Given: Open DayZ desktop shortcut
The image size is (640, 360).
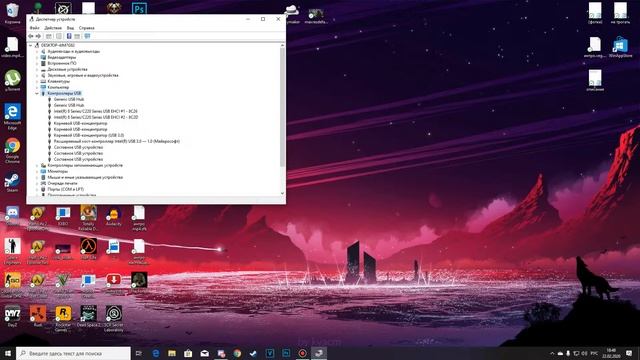Looking at the screenshot, I should coord(13,316).
